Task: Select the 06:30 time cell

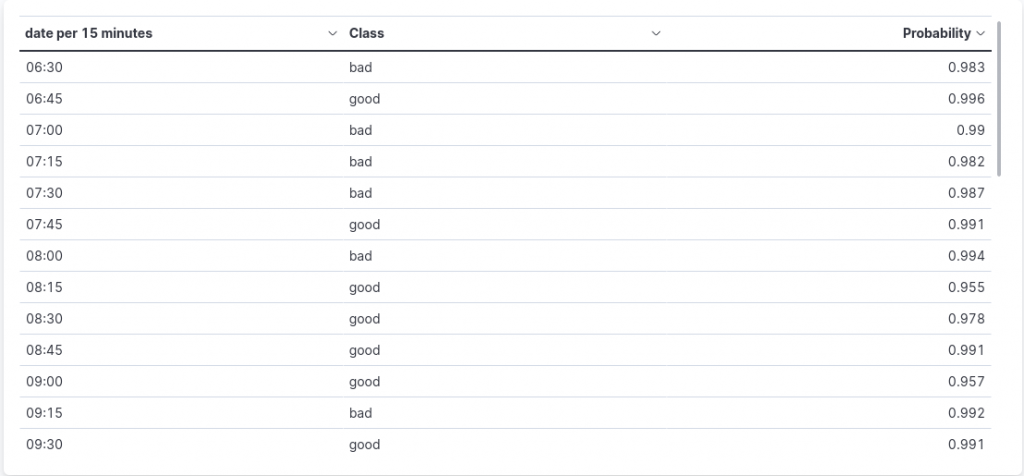Action: click(182, 67)
